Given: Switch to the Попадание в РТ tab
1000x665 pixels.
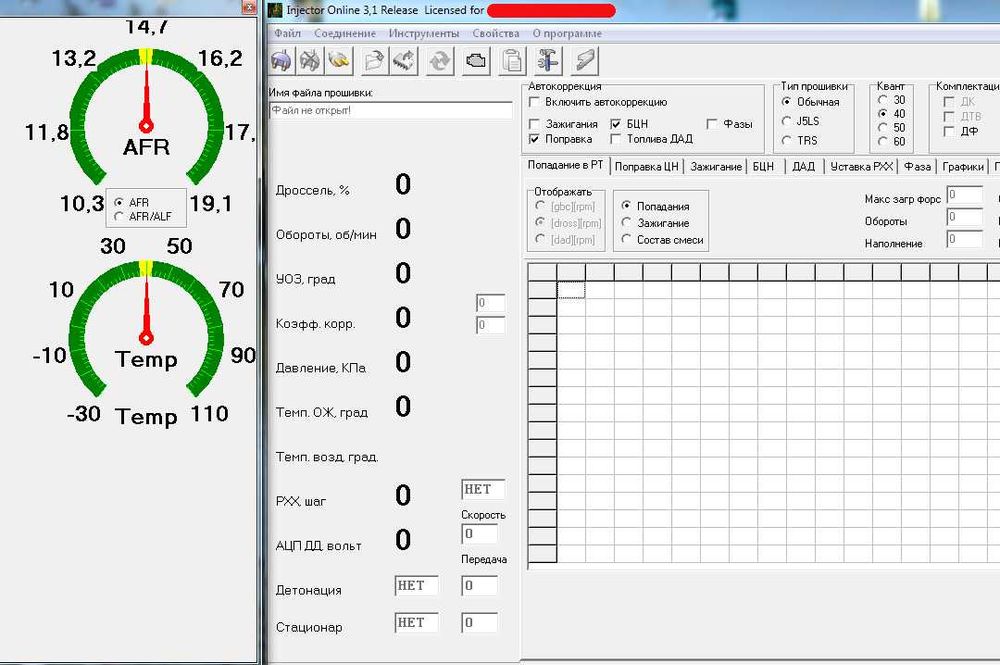Looking at the screenshot, I should pos(565,165).
